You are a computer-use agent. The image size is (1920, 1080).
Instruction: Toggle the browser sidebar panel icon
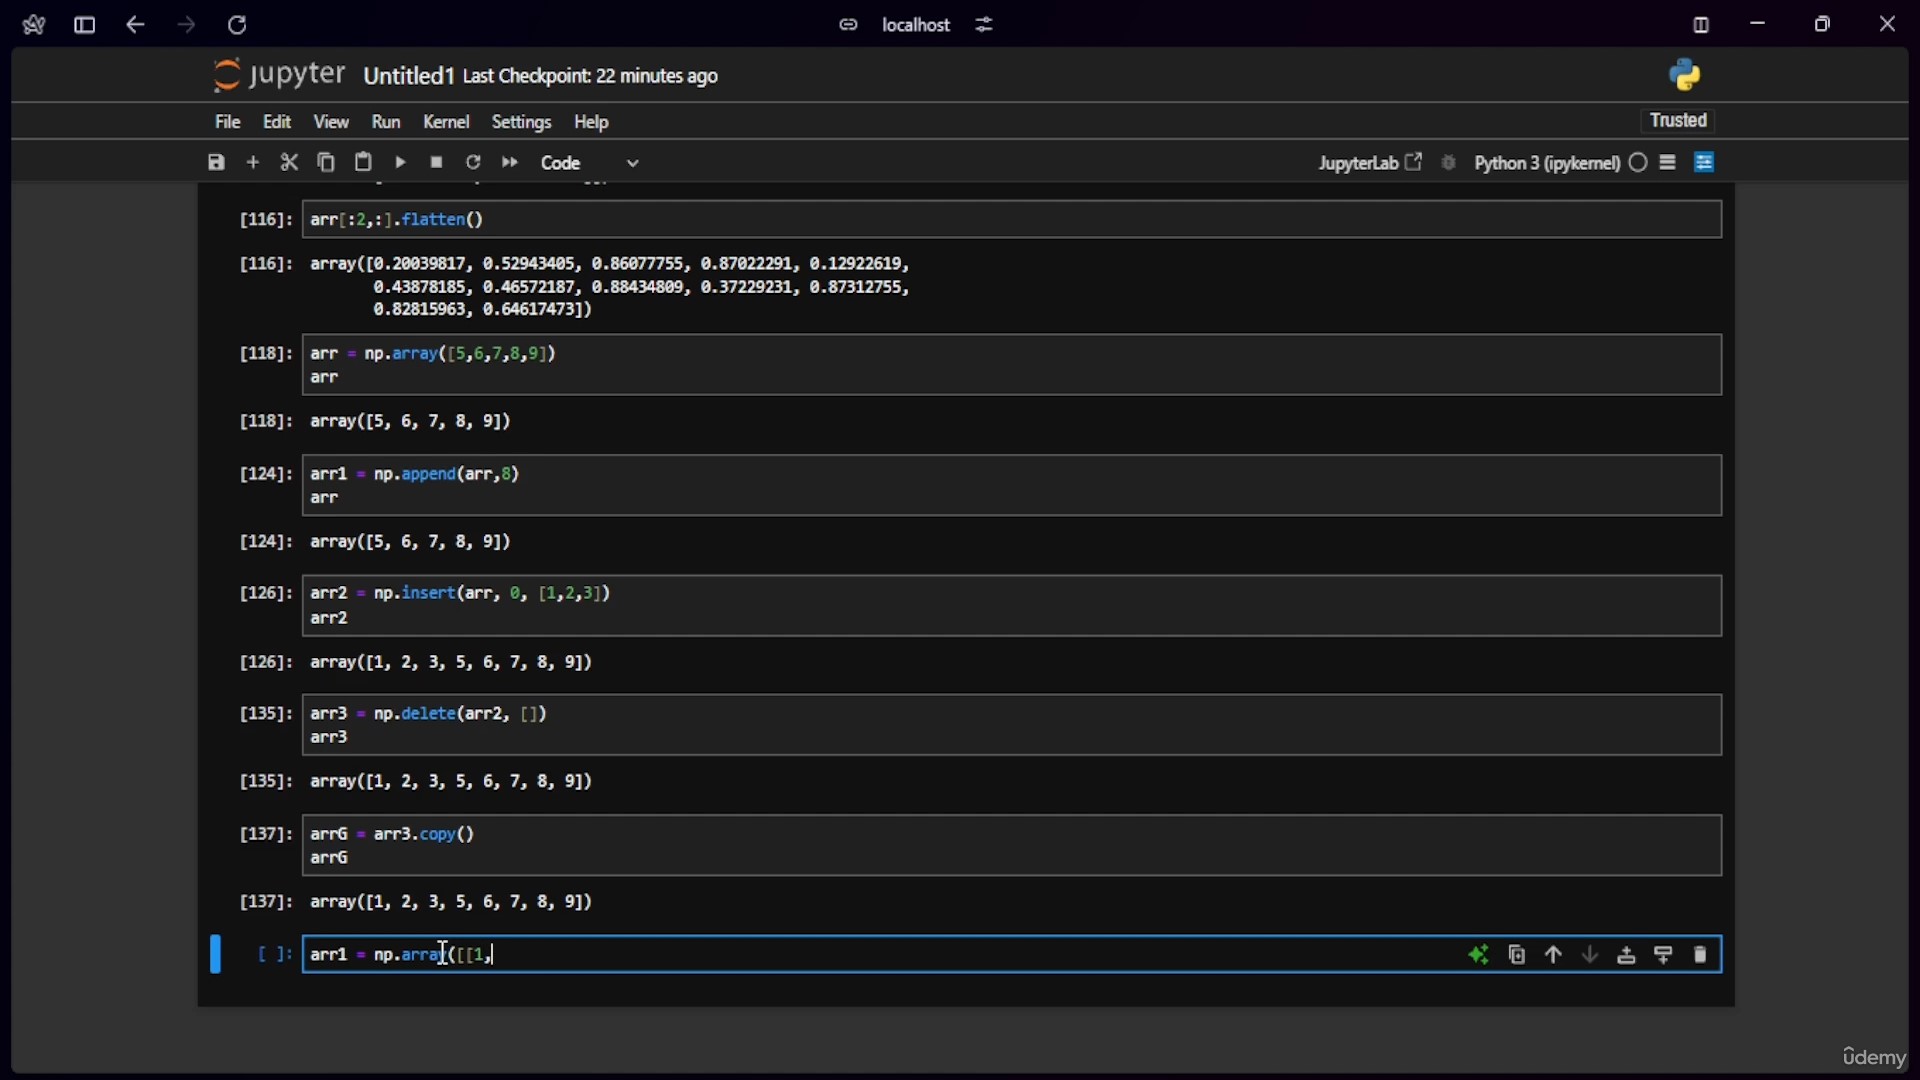point(85,25)
